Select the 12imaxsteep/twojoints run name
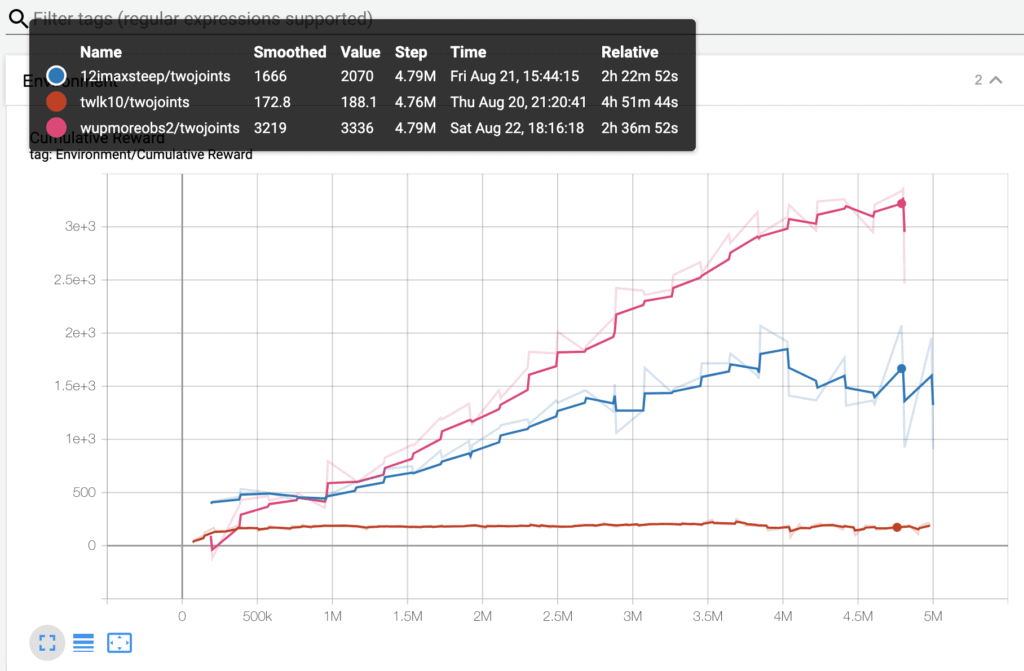 point(155,76)
